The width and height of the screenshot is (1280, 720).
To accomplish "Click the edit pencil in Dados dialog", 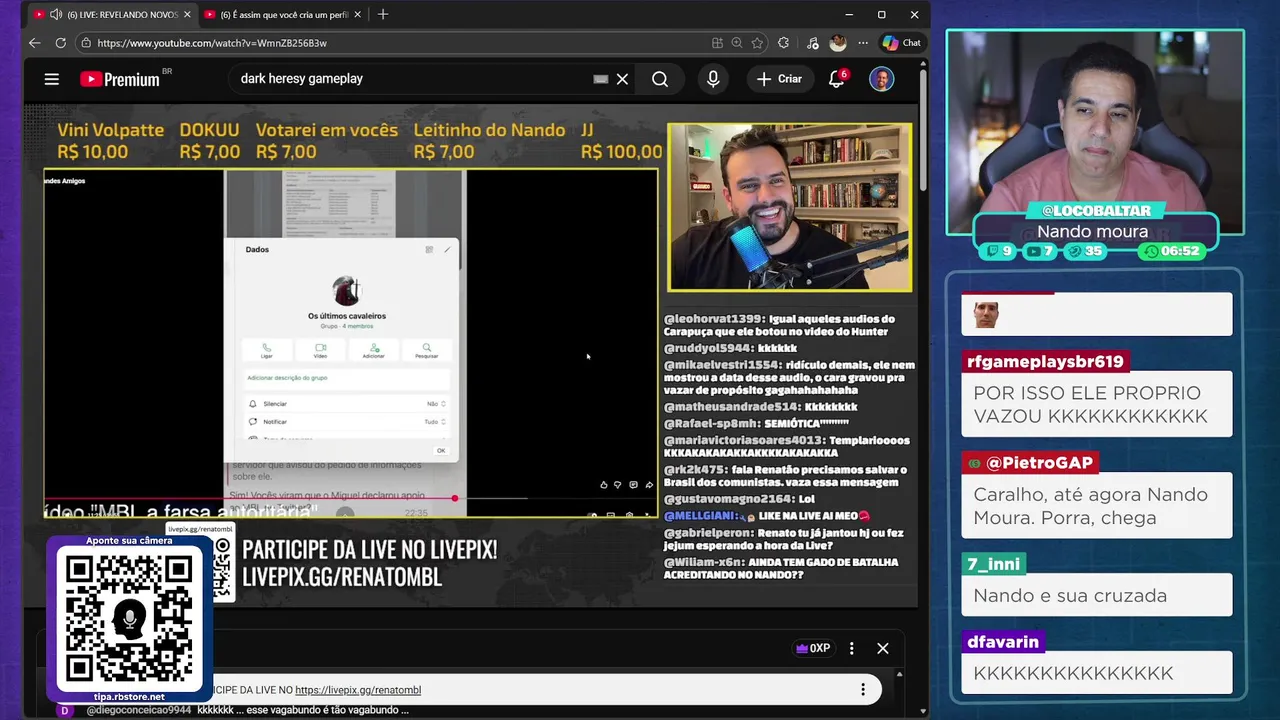I will point(447,249).
